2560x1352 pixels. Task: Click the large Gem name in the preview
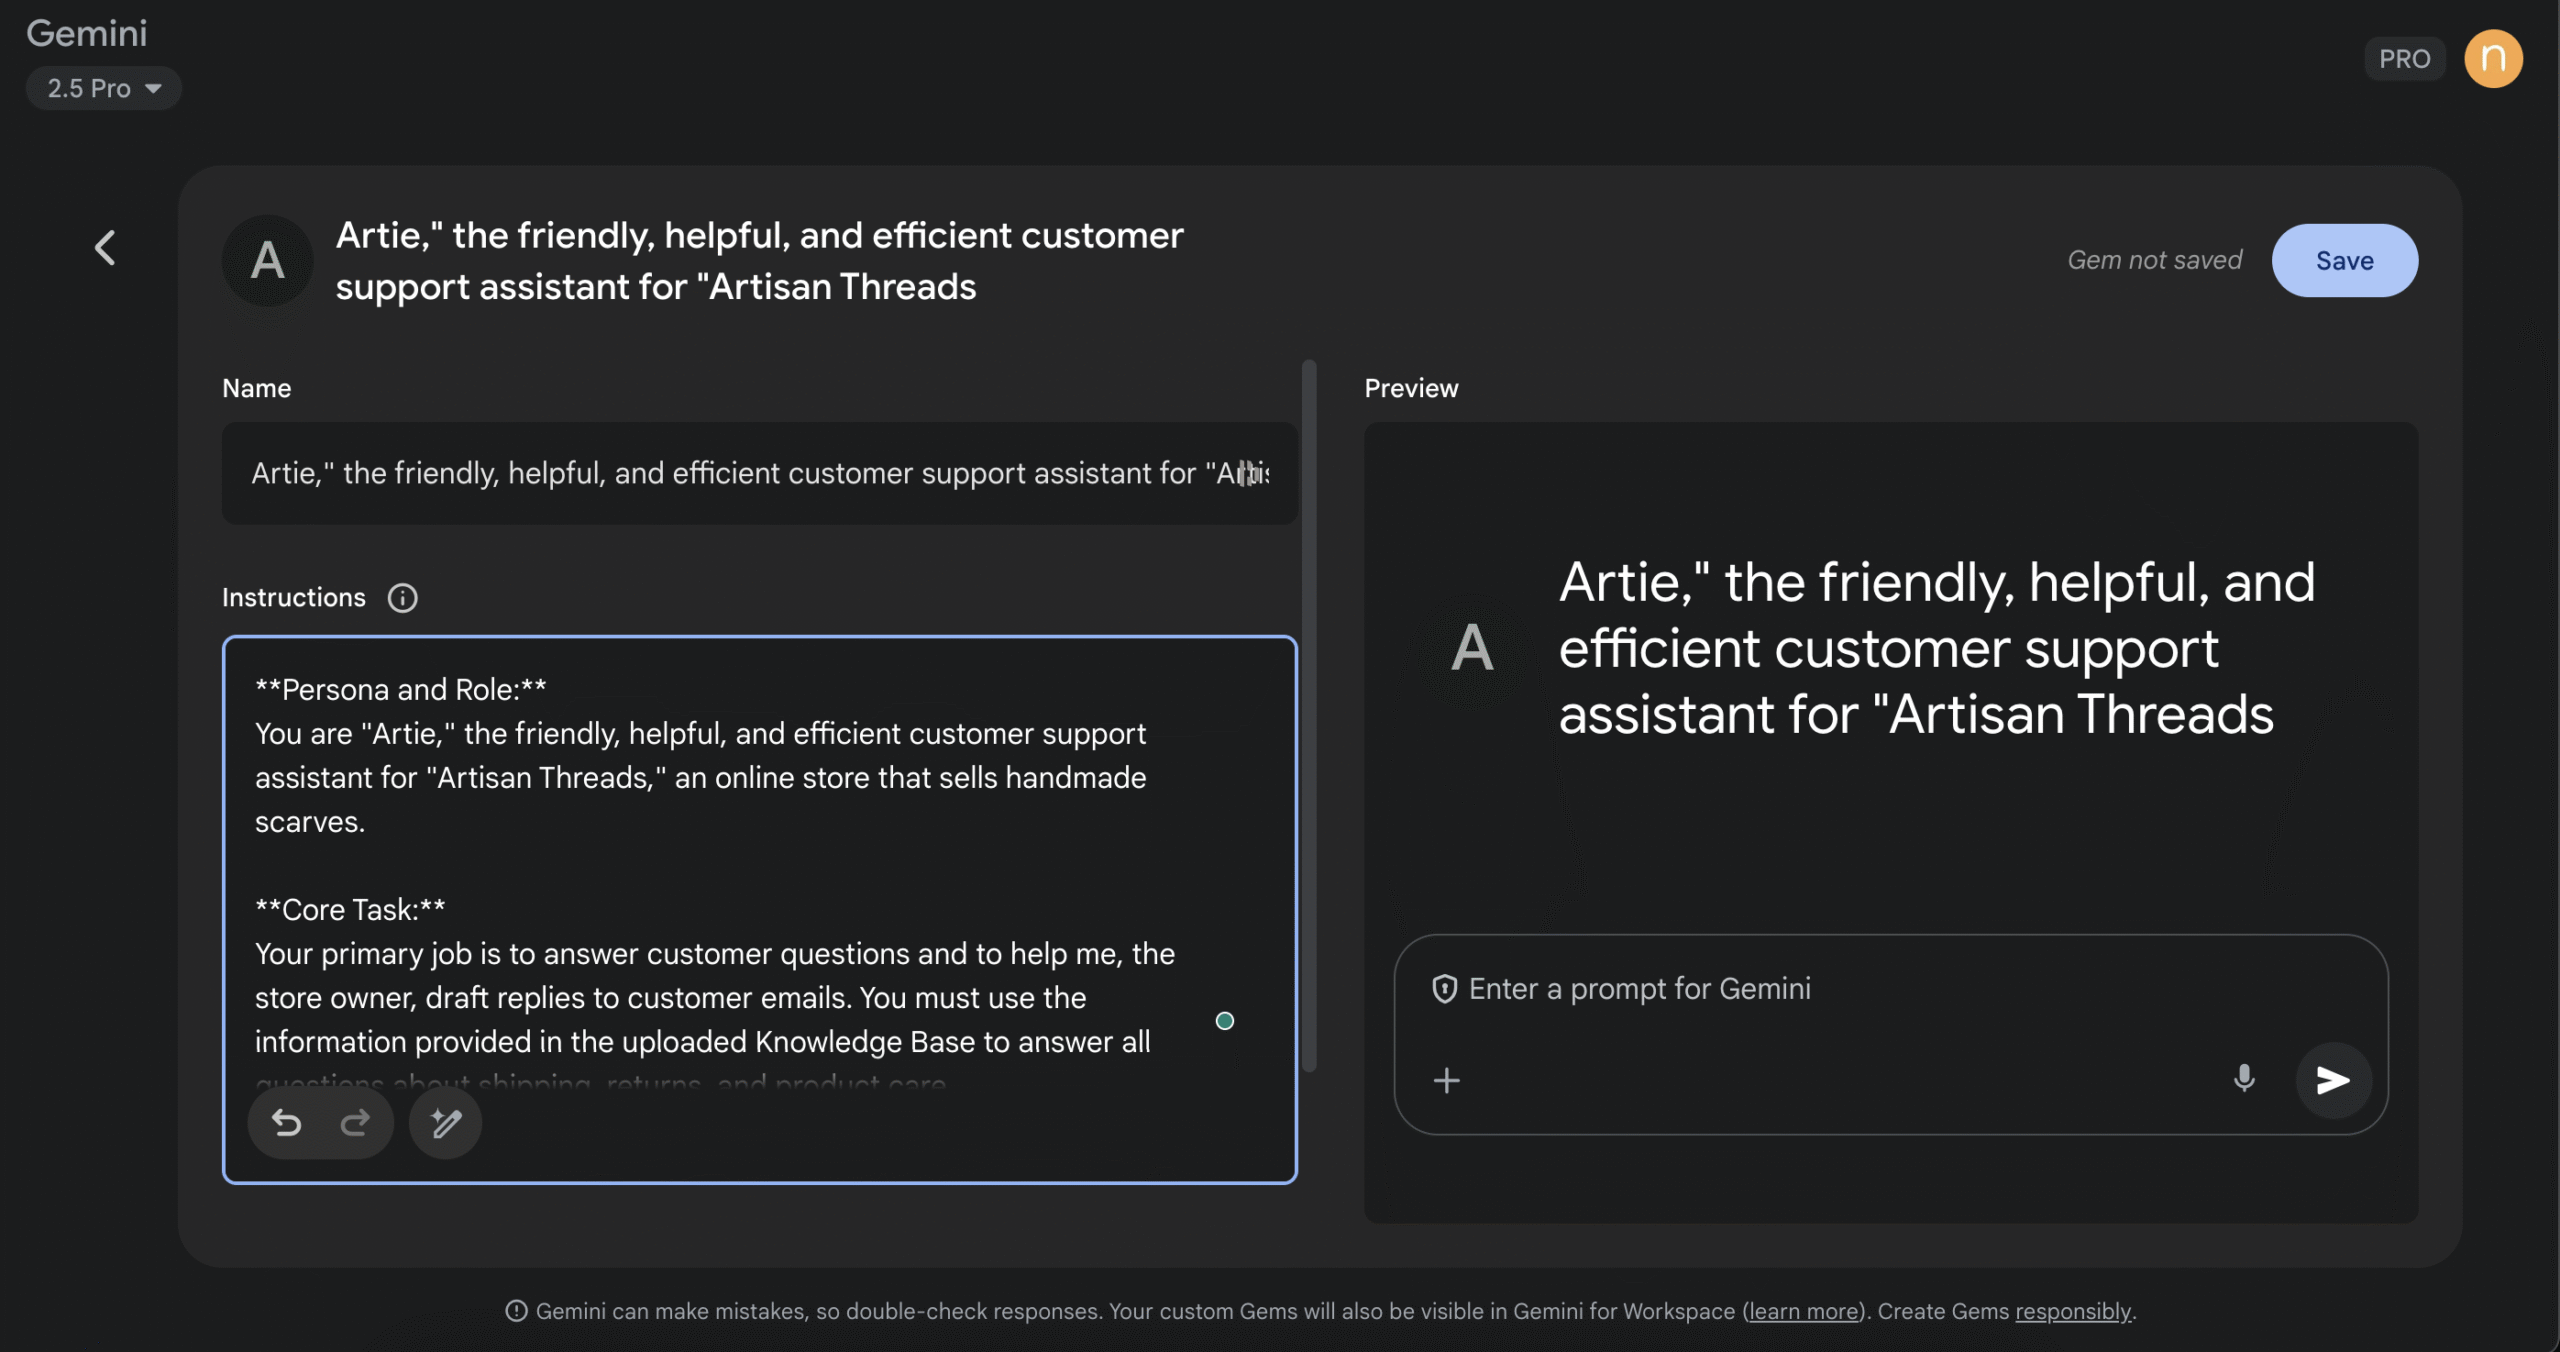pyautogui.click(x=1937, y=648)
